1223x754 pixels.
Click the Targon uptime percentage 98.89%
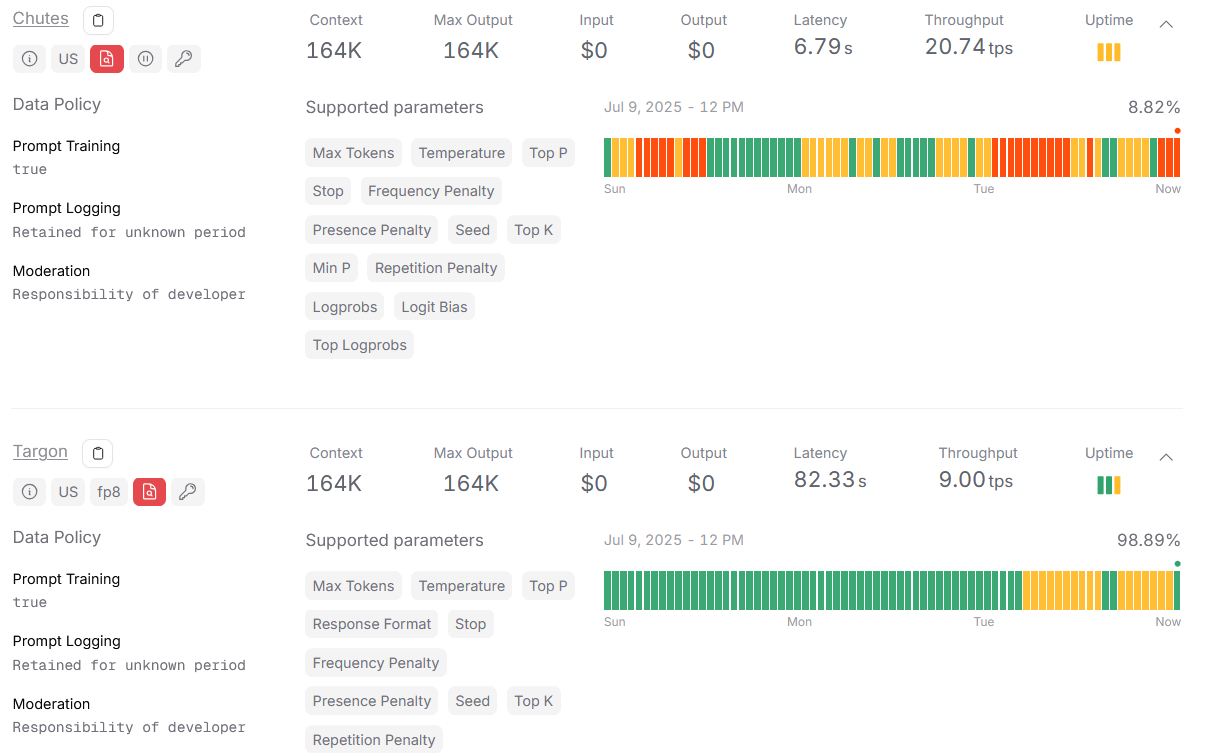[x=1149, y=540]
